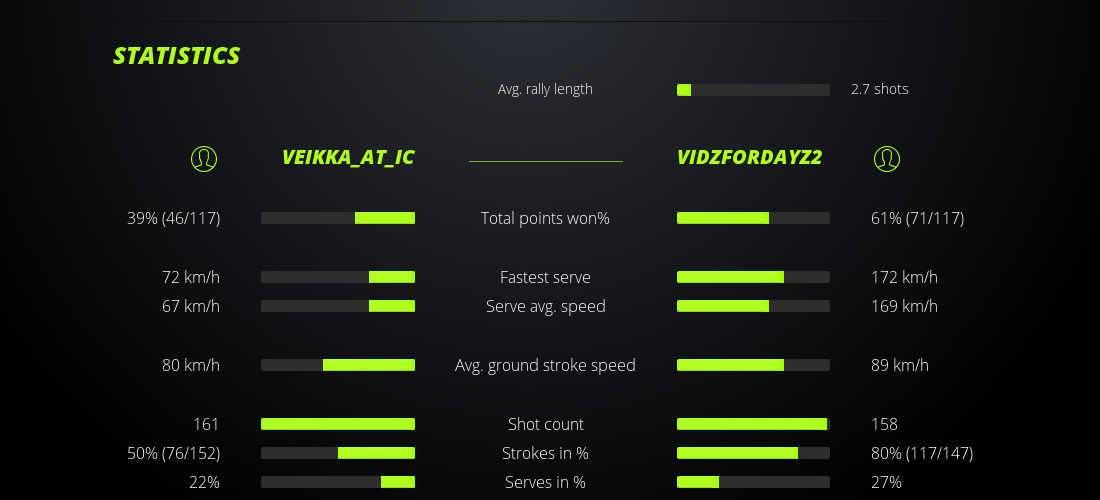Image resolution: width=1100 pixels, height=500 pixels.
Task: Click VIDZFORDAYZ2's Serve avg. speed bar
Action: click(753, 306)
